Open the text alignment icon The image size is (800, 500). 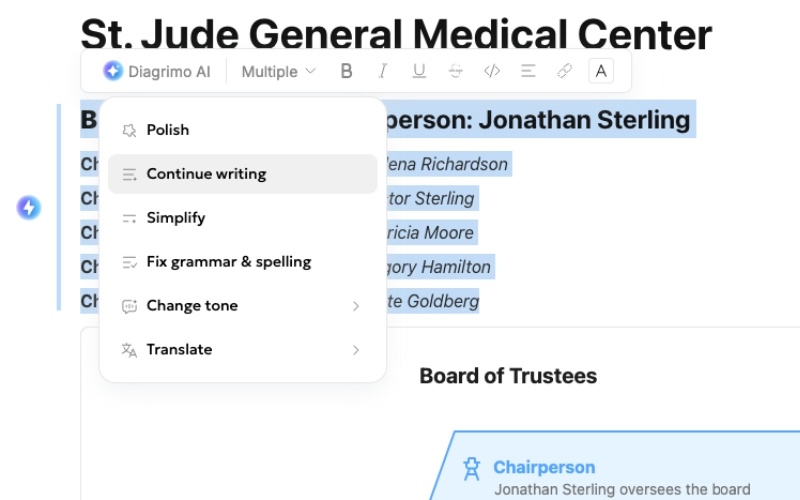528,71
